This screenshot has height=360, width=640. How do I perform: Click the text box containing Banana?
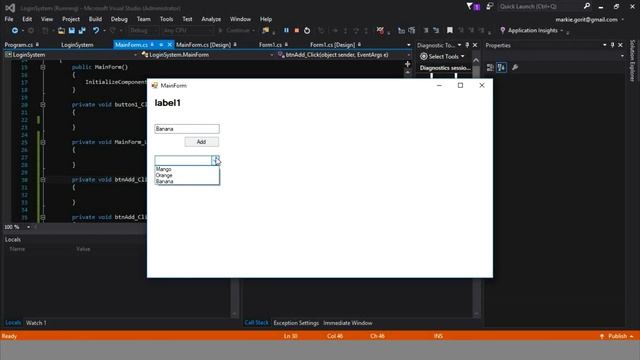187,129
